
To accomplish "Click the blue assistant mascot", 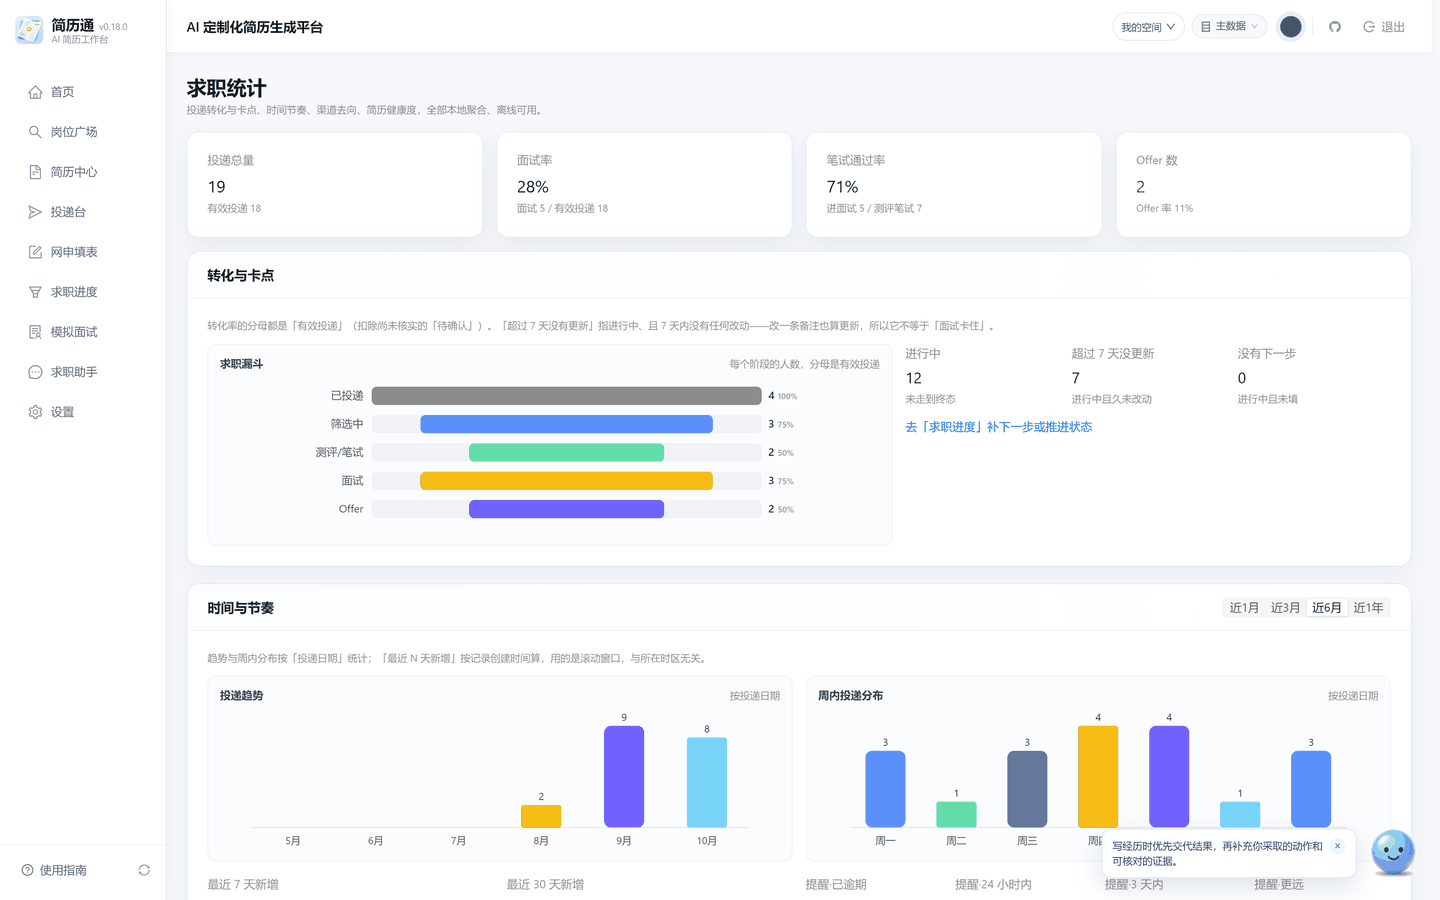I will pyautogui.click(x=1393, y=852).
